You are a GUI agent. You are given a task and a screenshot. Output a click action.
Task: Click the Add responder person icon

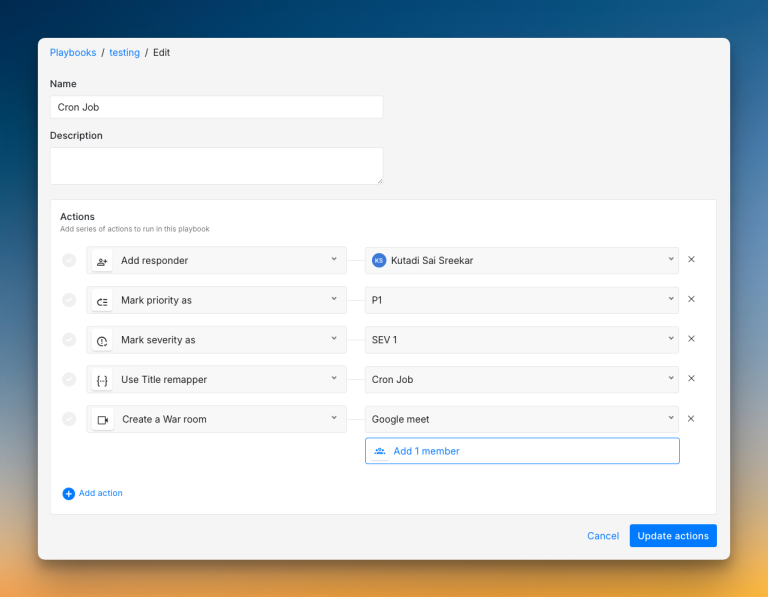pos(102,261)
